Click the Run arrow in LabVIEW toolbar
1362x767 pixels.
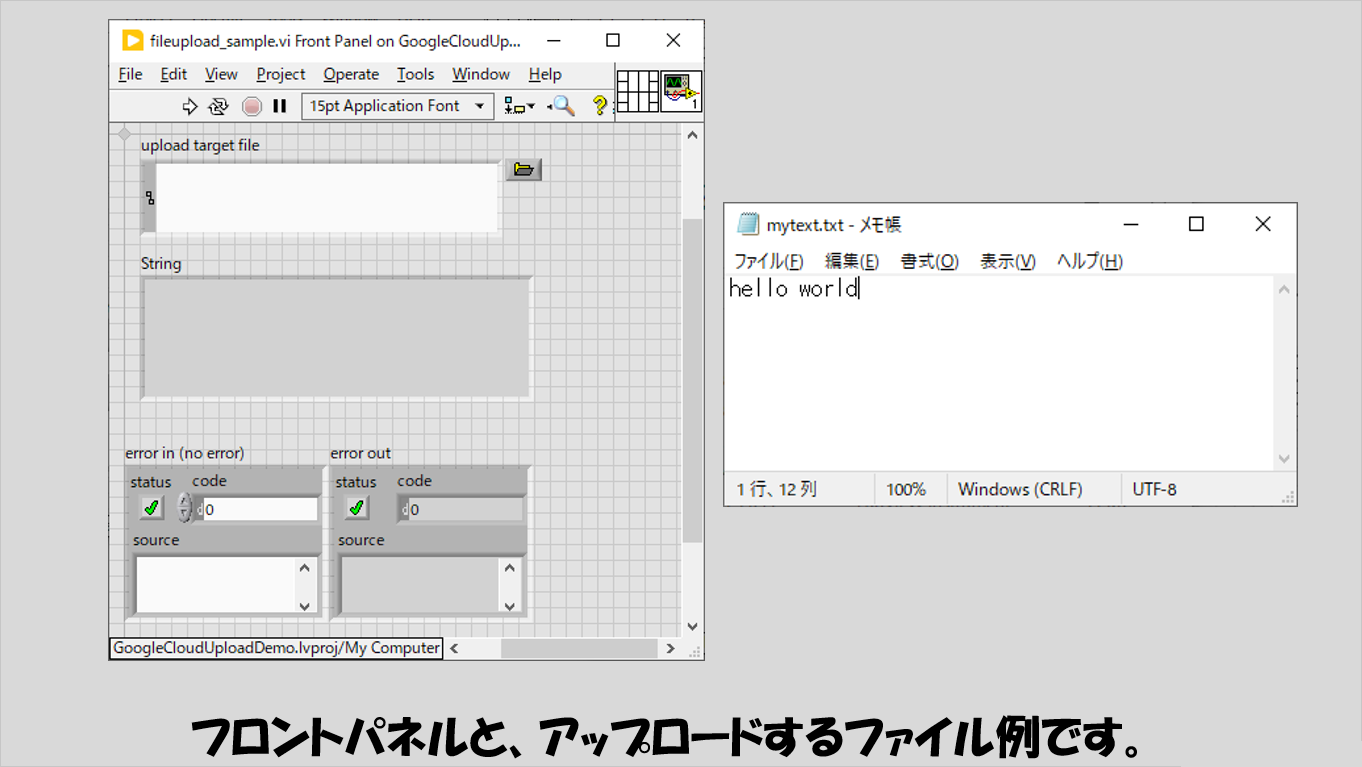point(189,106)
